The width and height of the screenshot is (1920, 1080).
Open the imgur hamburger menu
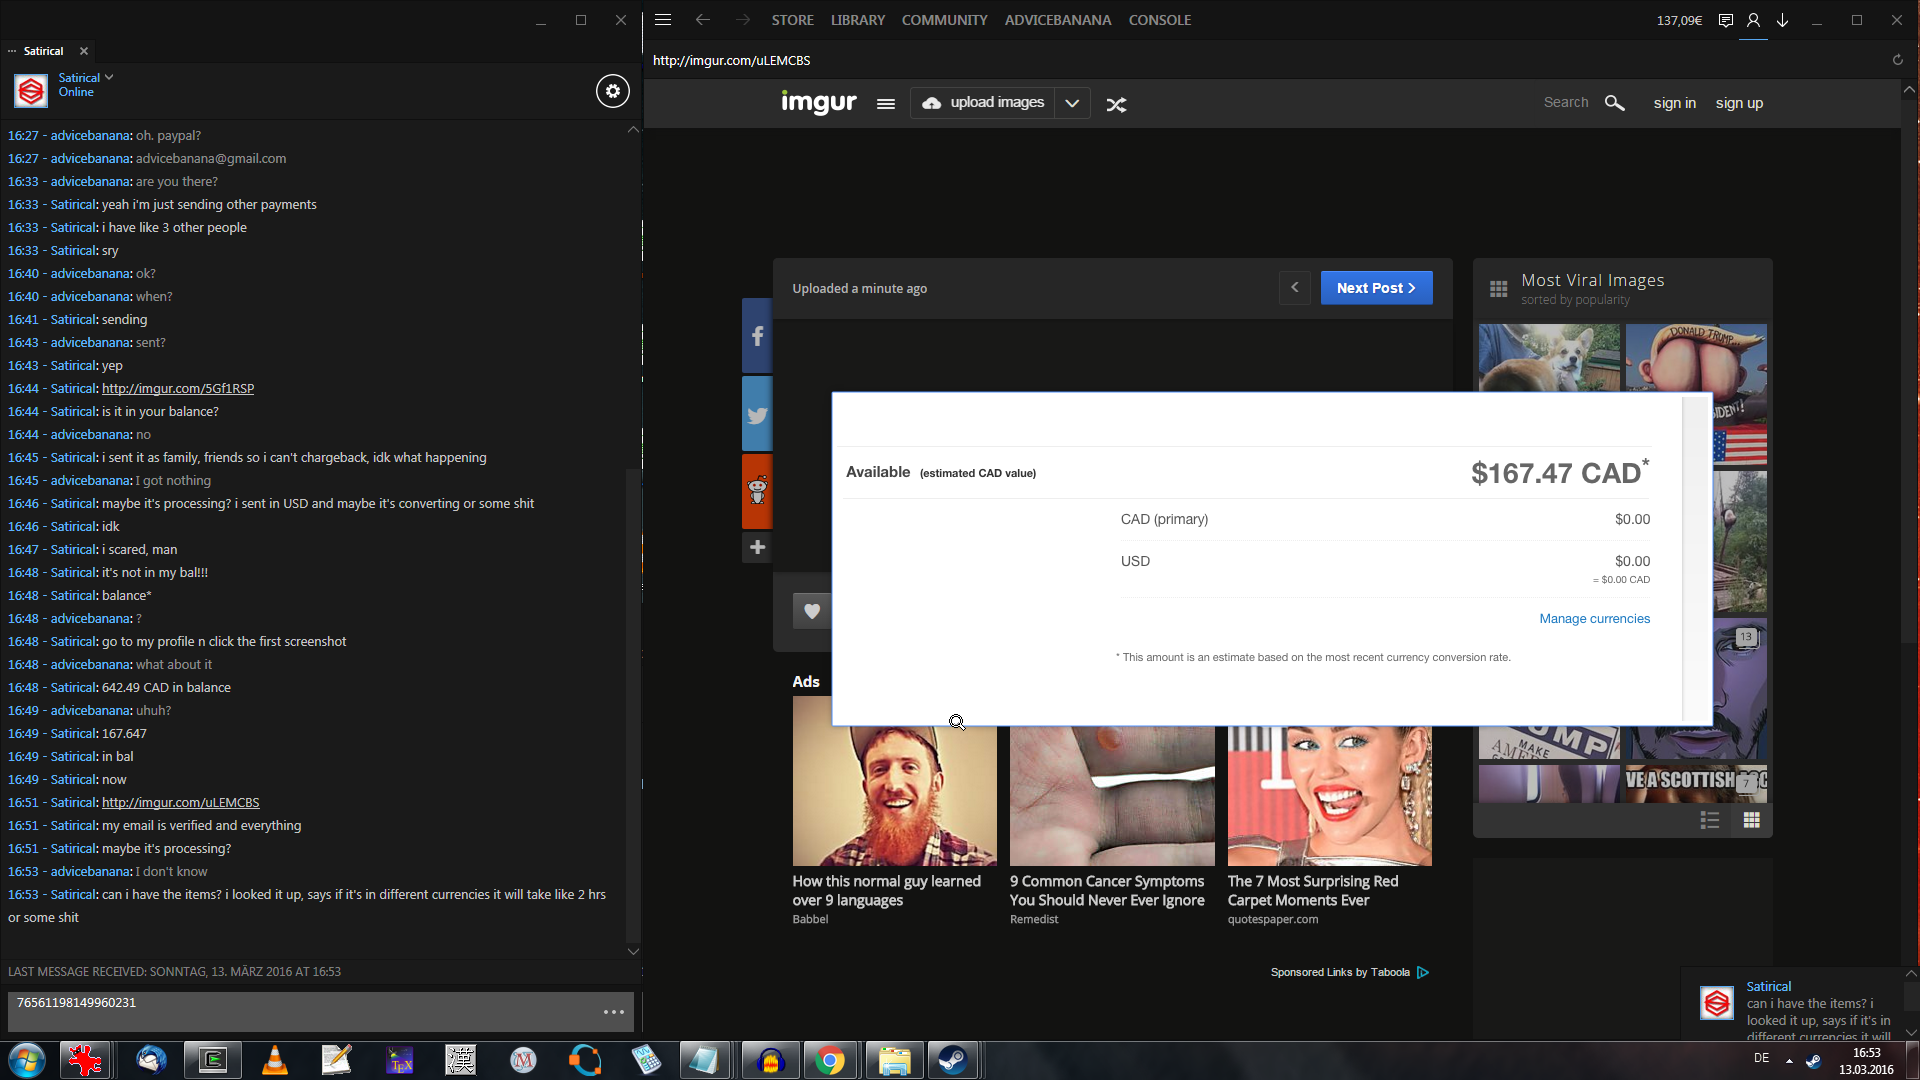click(x=885, y=104)
